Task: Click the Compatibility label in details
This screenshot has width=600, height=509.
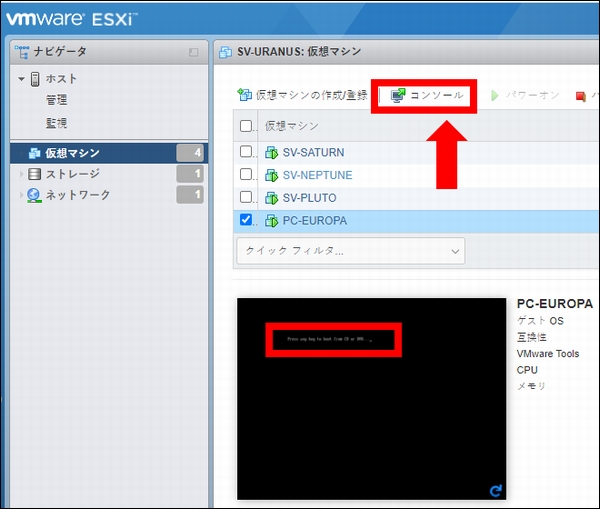Action: click(531, 337)
